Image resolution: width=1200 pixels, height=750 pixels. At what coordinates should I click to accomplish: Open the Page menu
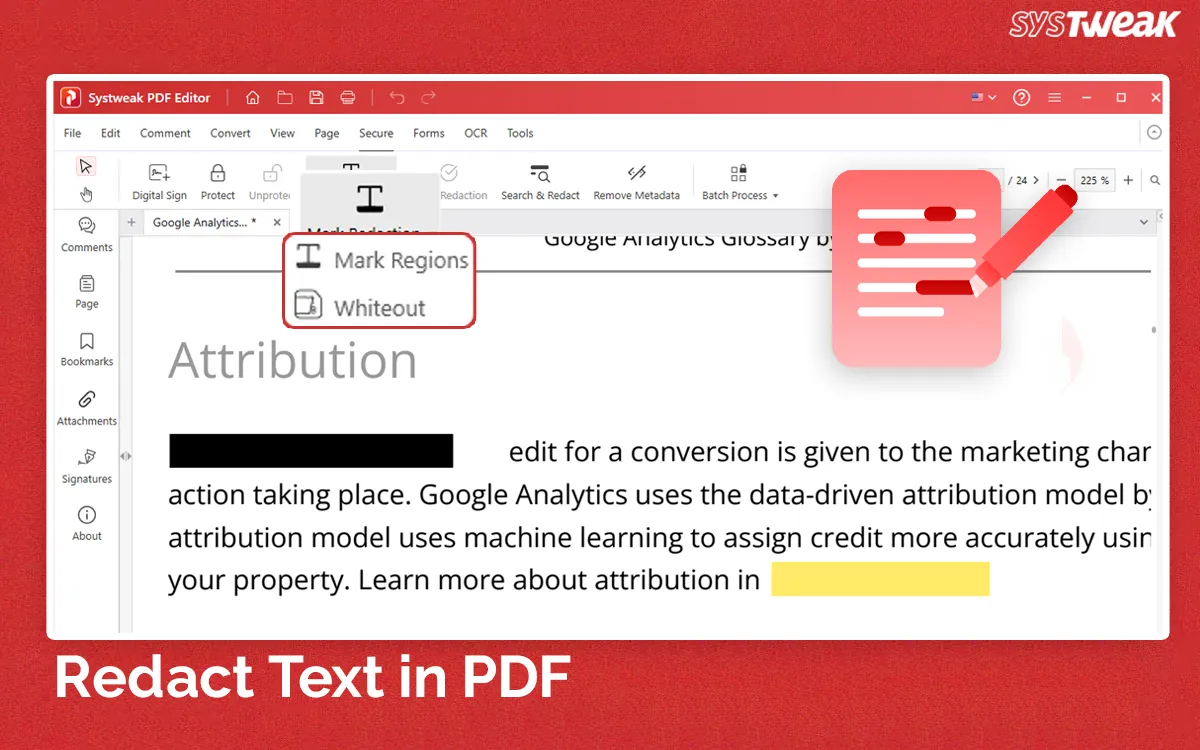(327, 133)
